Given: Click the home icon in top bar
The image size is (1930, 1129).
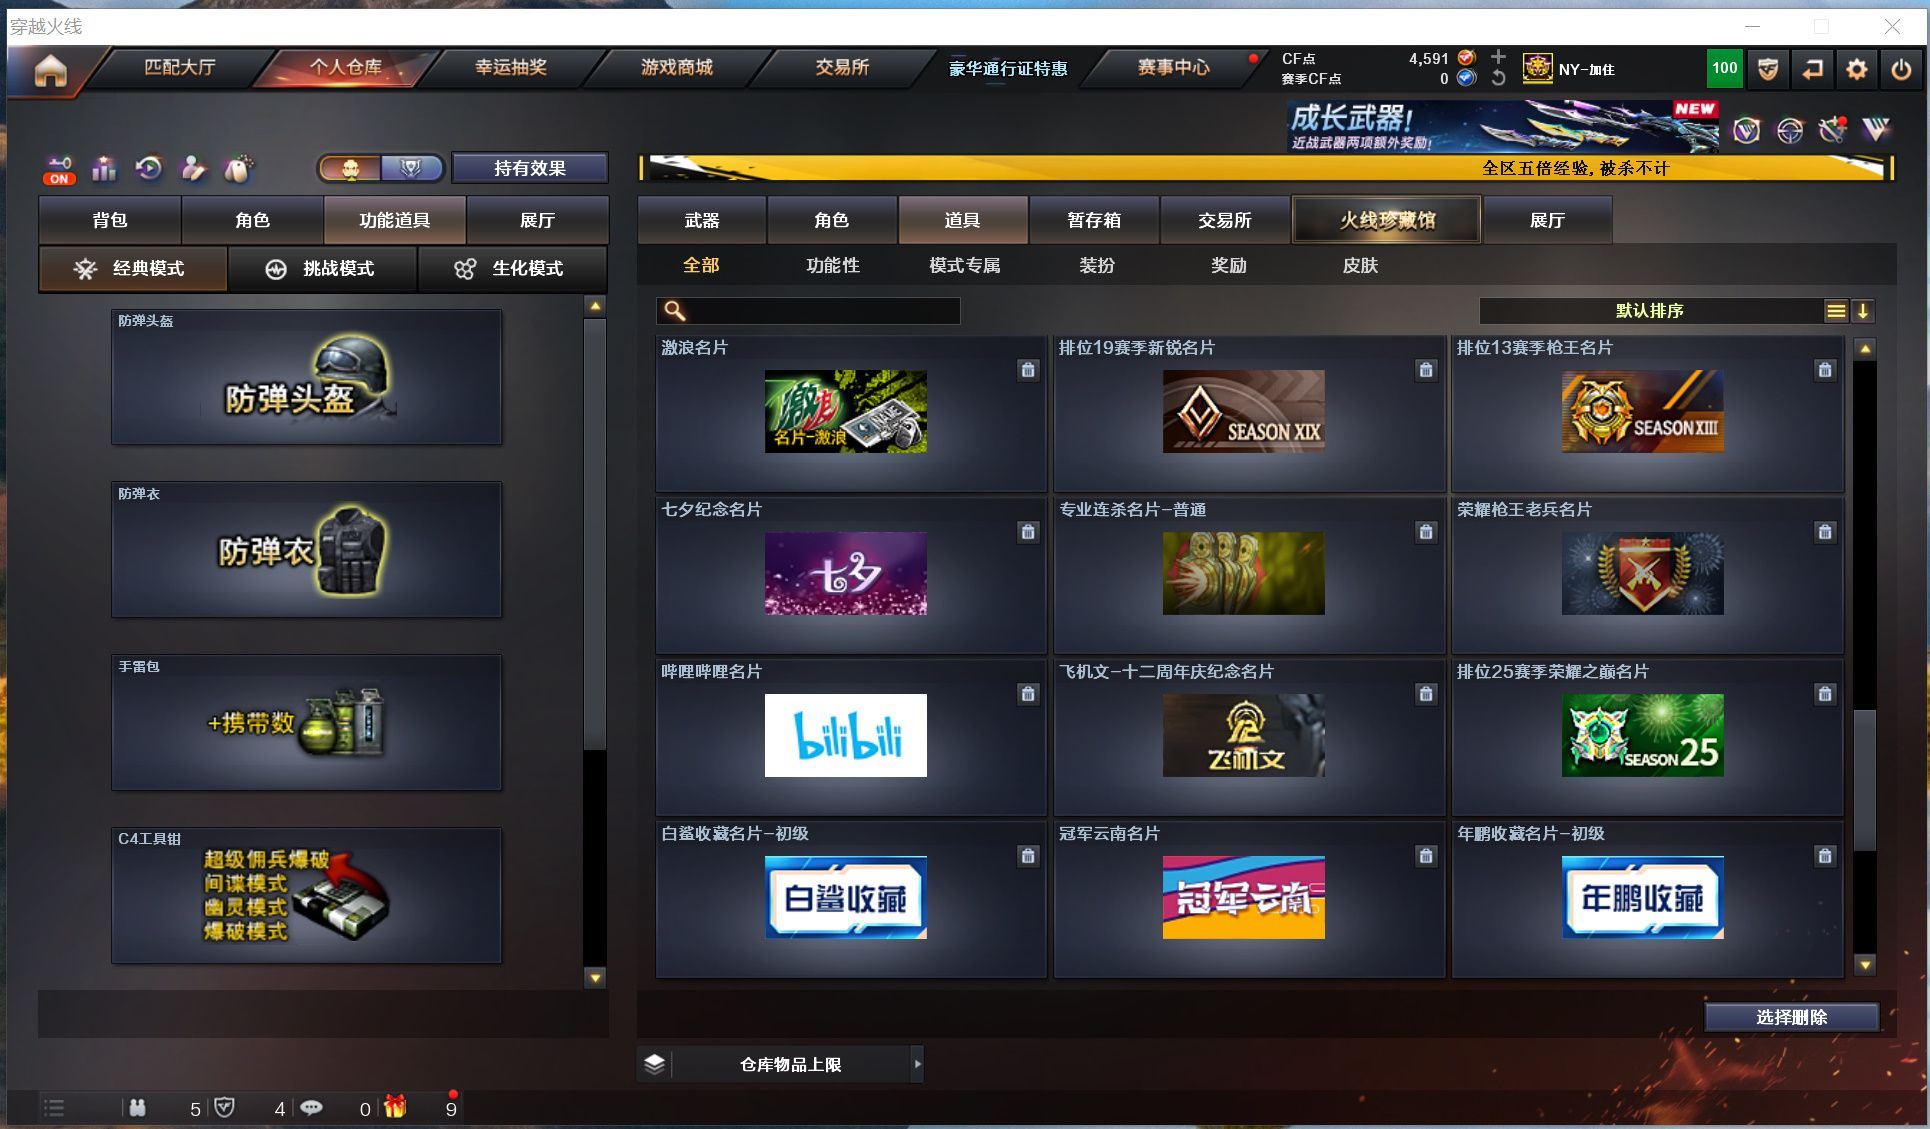Looking at the screenshot, I should point(50,70).
